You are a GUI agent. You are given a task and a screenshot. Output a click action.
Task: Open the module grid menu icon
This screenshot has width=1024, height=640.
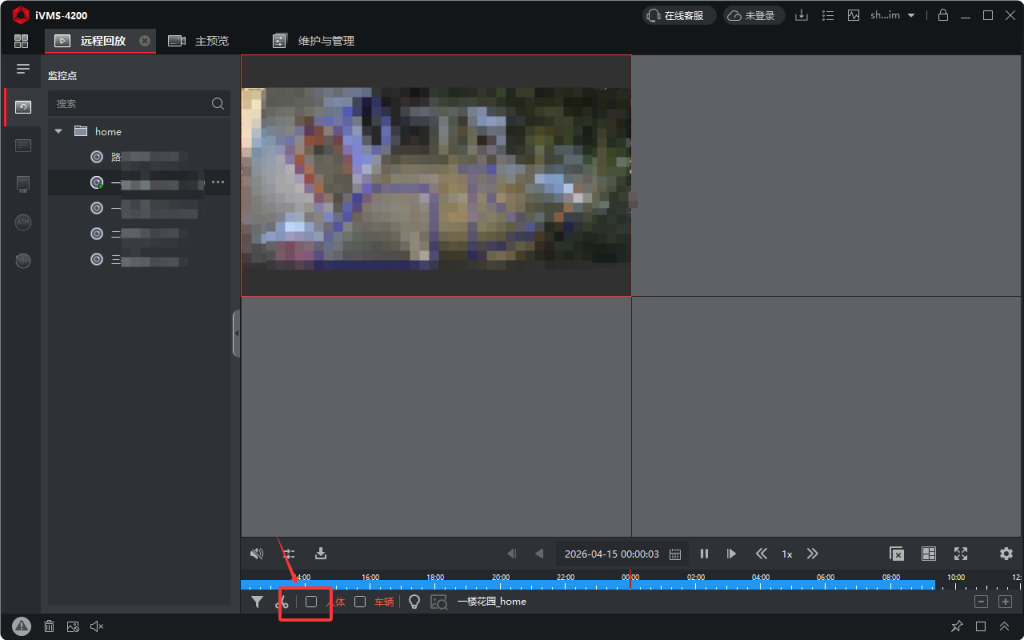click(21, 41)
